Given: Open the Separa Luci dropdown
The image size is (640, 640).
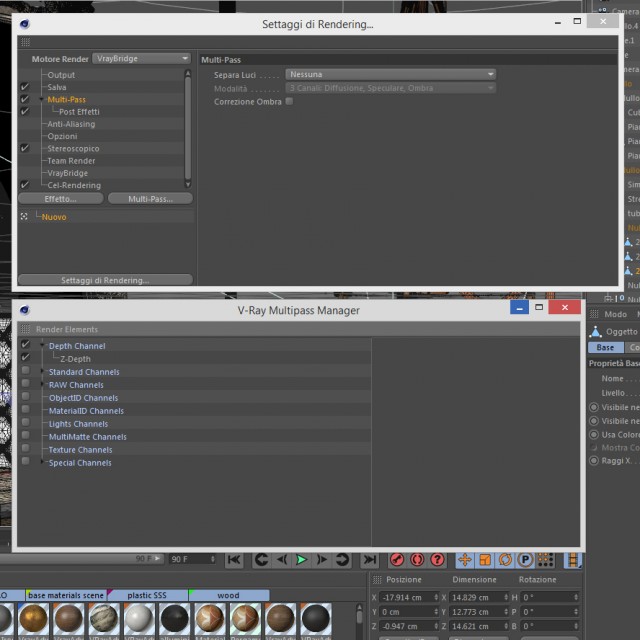Looking at the screenshot, I should point(391,74).
